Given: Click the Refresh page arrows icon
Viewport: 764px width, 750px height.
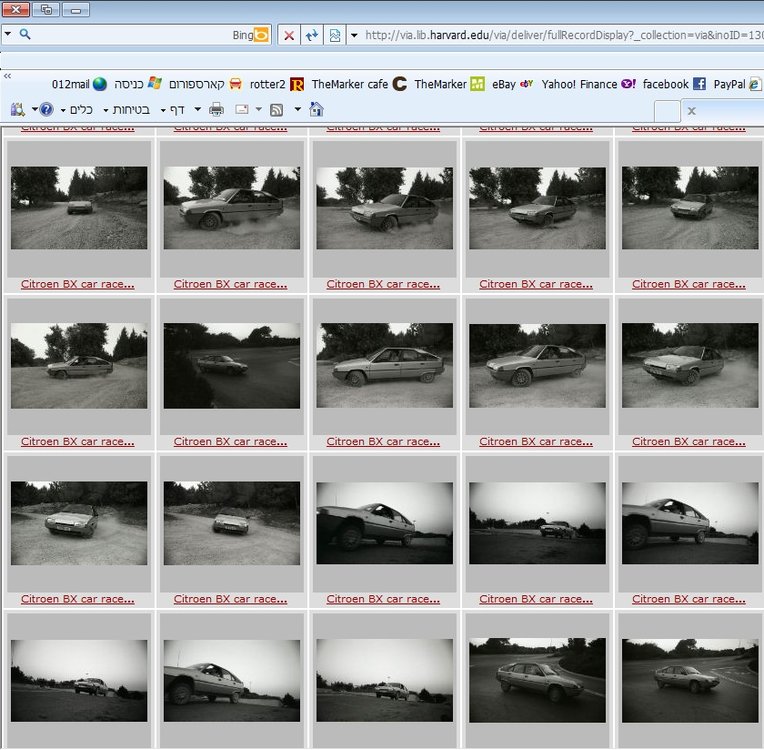Looking at the screenshot, I should click(x=312, y=35).
